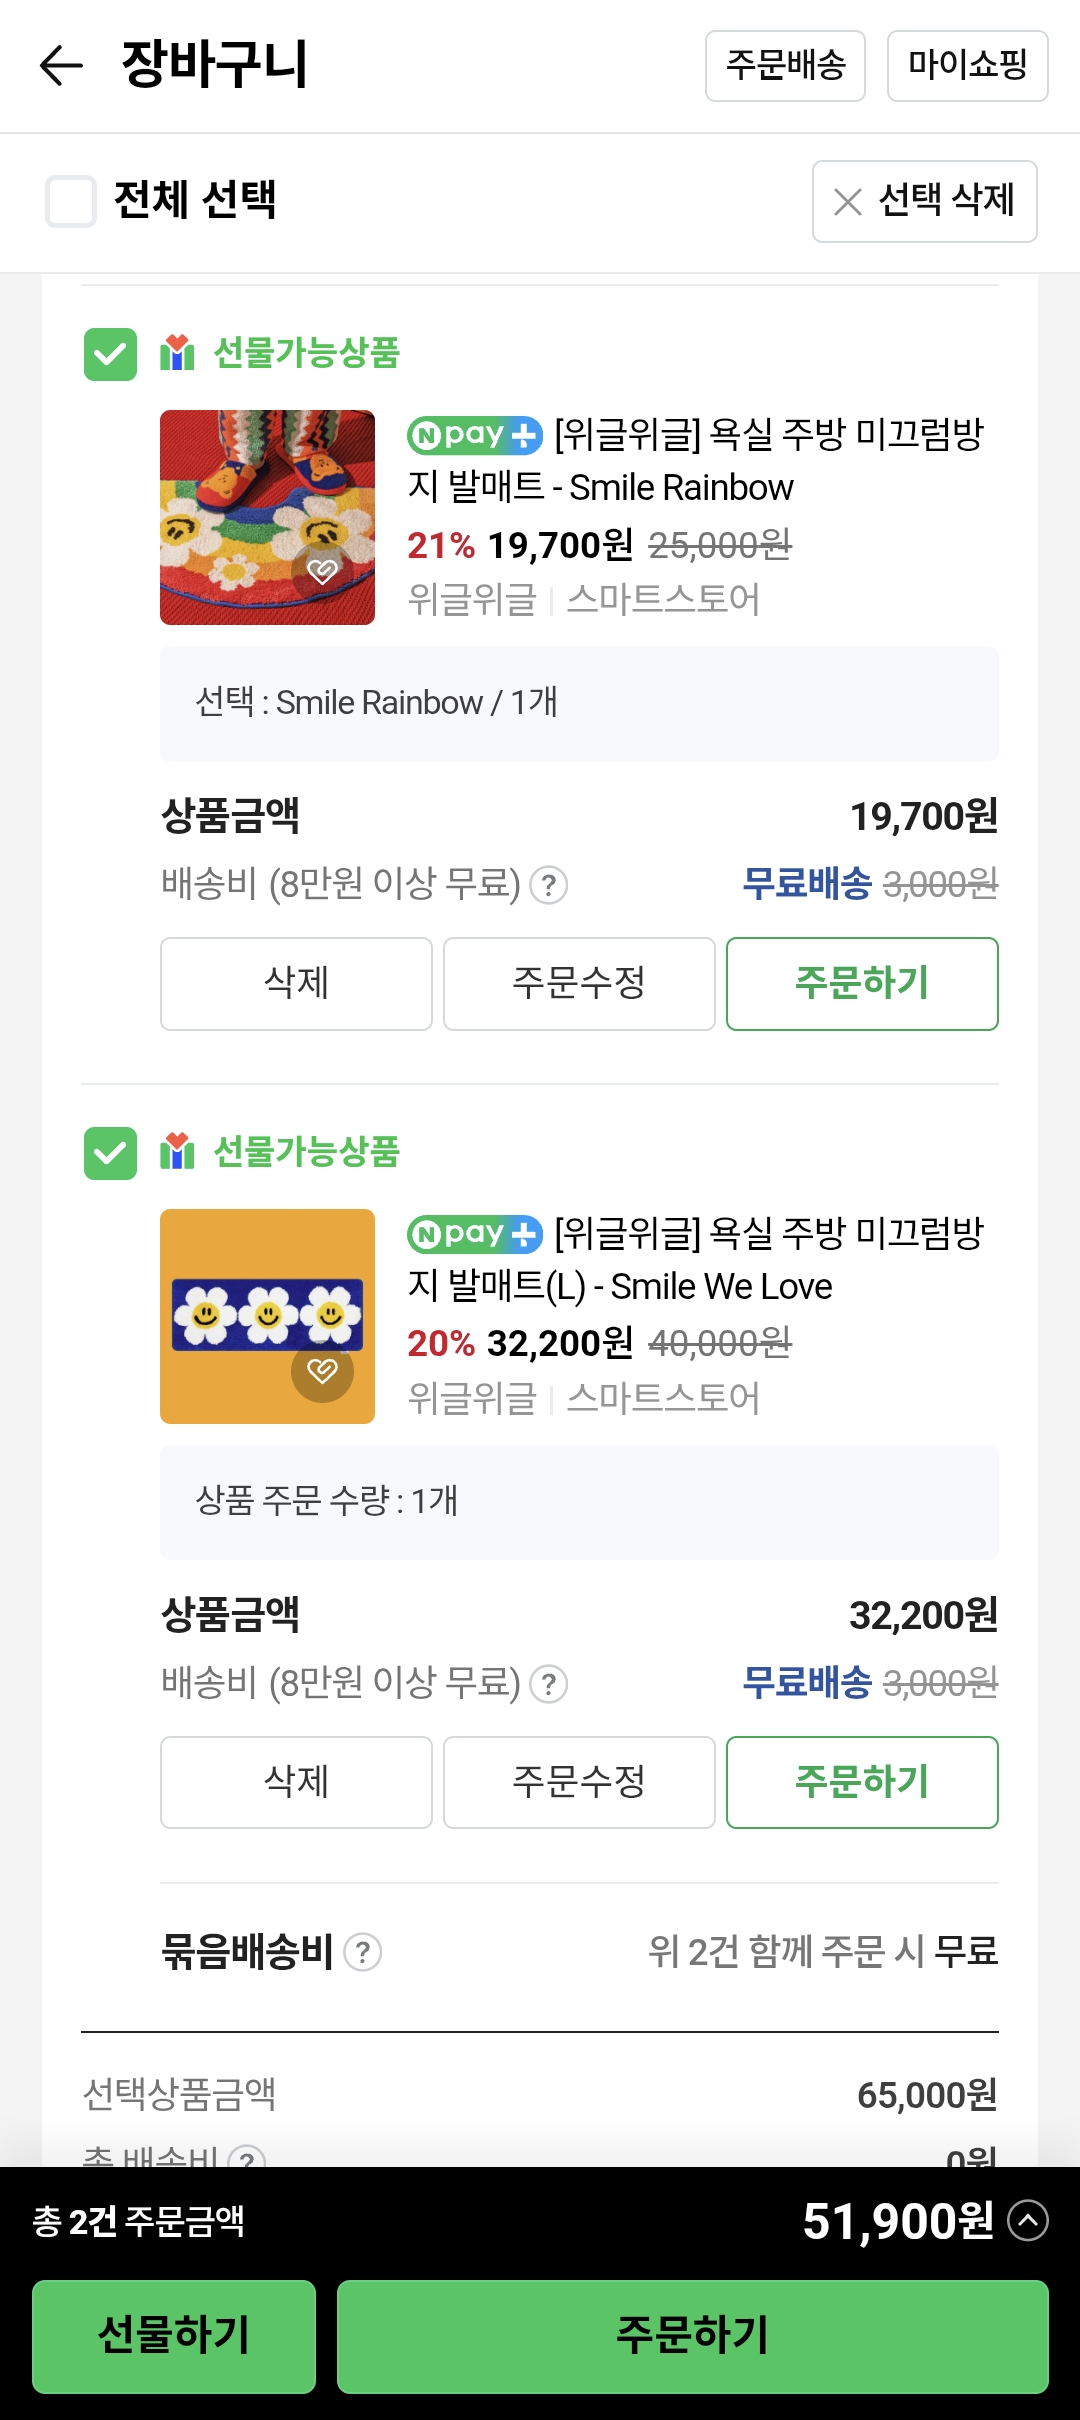
Task: Open Smile We Love quantity option box
Action: tap(579, 1501)
